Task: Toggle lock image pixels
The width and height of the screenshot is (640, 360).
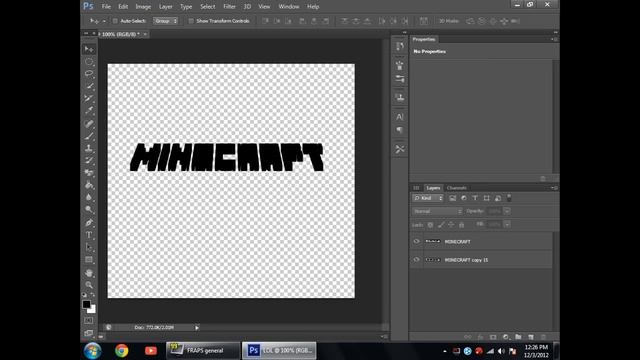Action: pyautogui.click(x=441, y=224)
